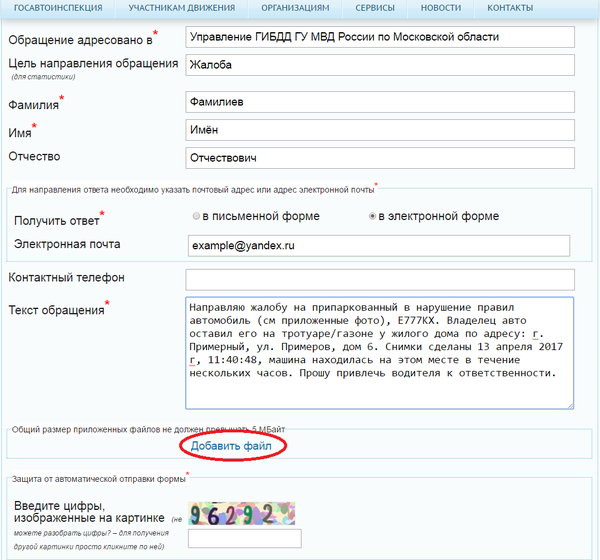The height and width of the screenshot is (560, 600).
Task: Select the СЕРВИСЫ navigation tab
Action: (375, 8)
